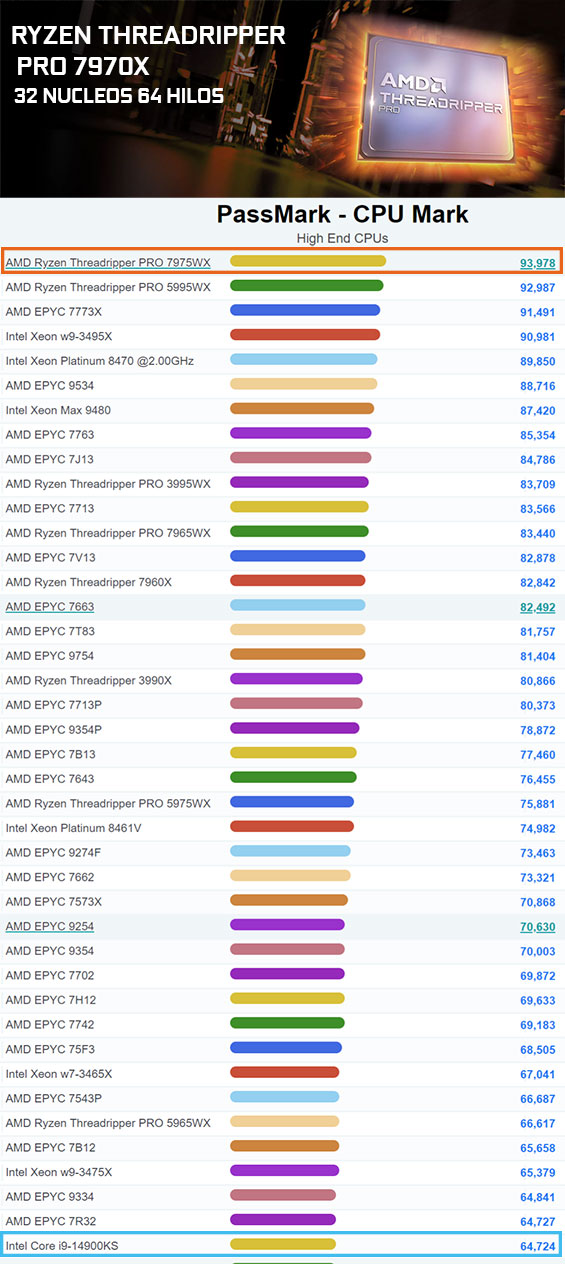Image resolution: width=565 pixels, height=1264 pixels.
Task: Select the AMD EPYC 7B12 name
Action: [50, 1147]
